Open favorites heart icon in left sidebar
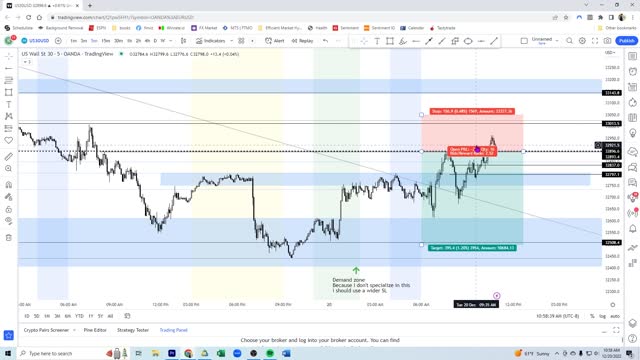This screenshot has height=360, width=640. [9, 140]
